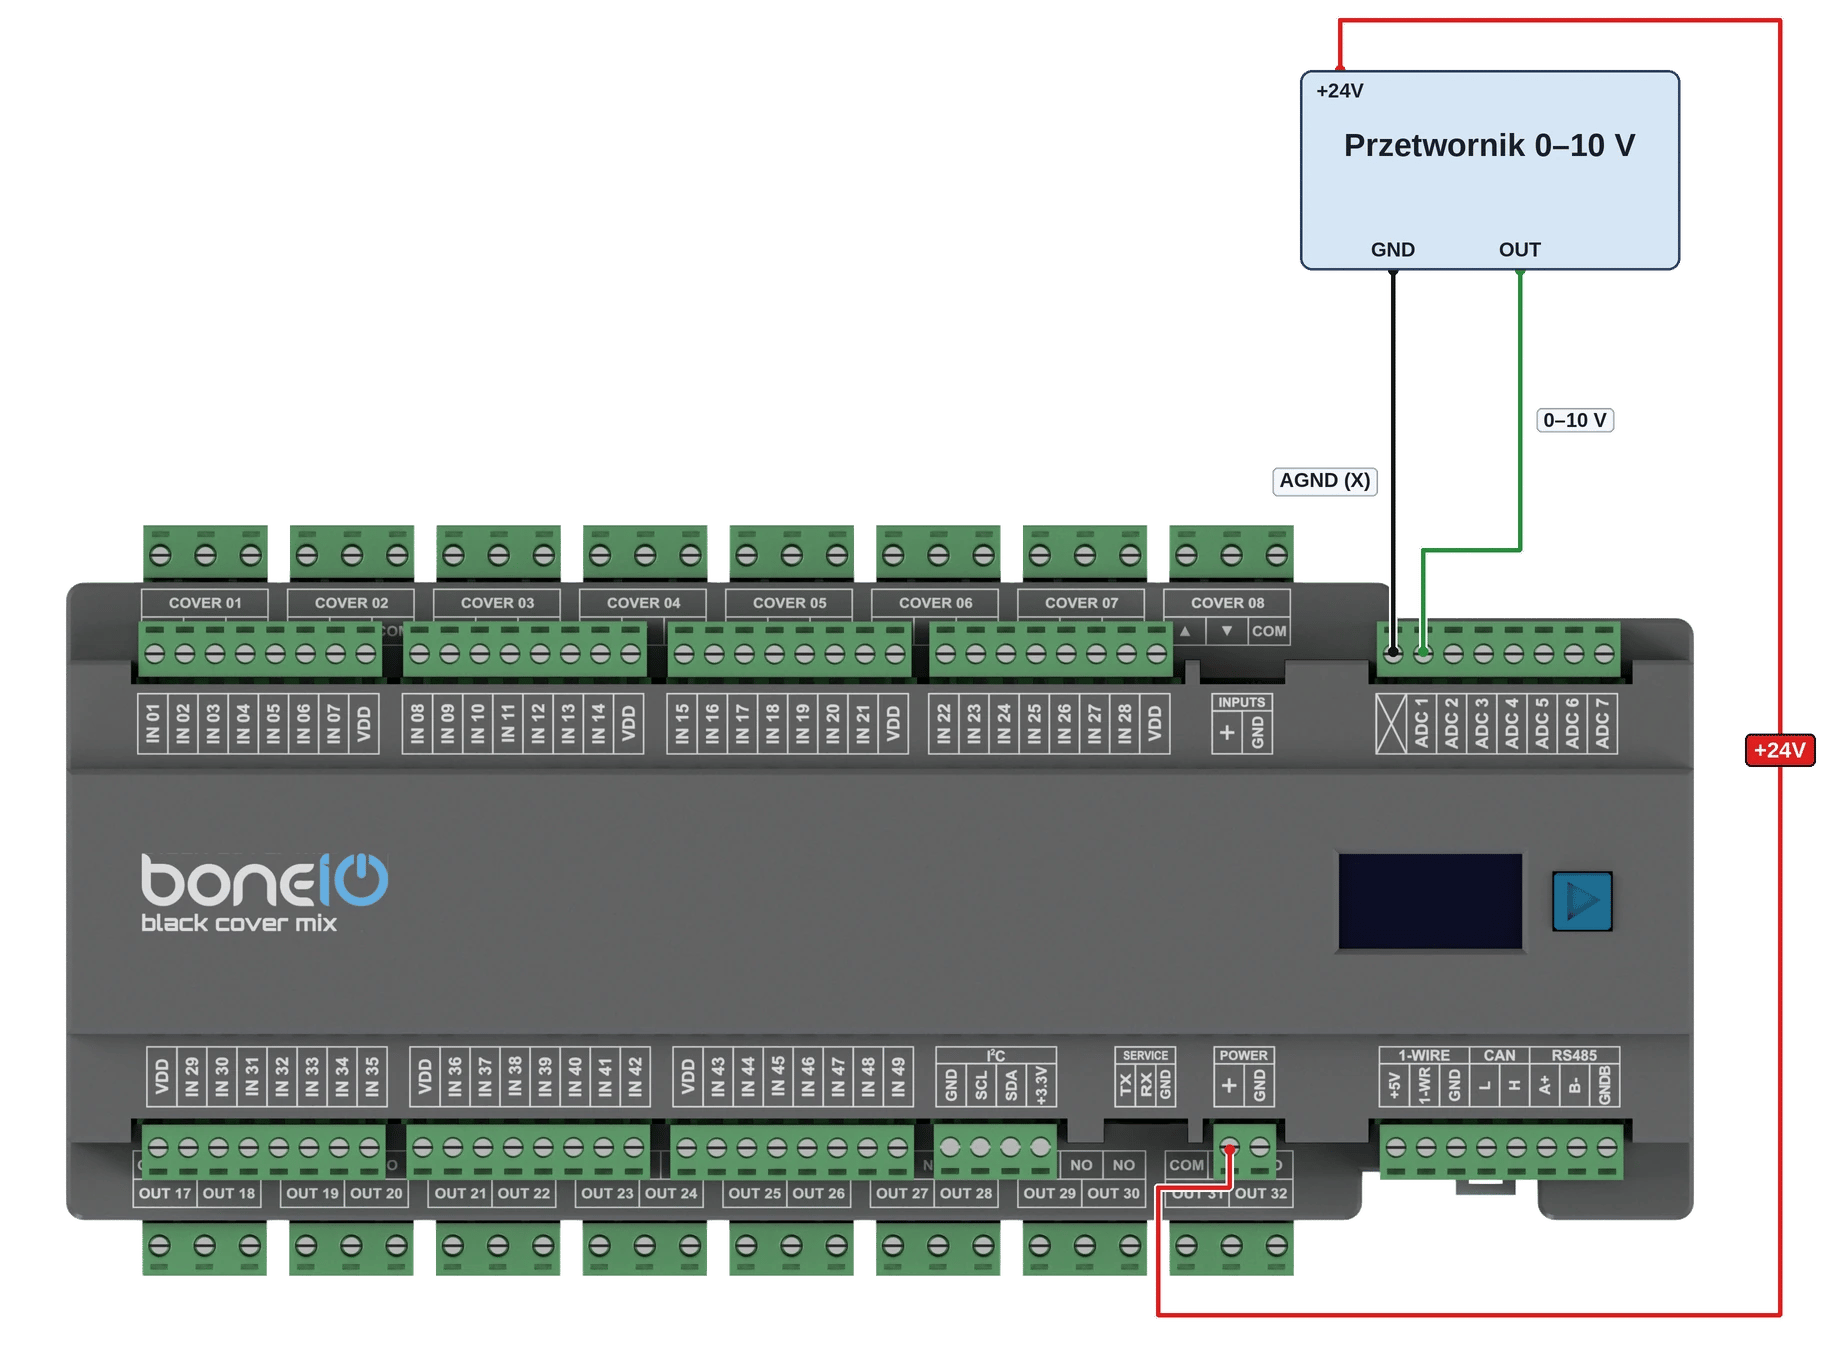The image size is (1841, 1371).
Task: Click the GNDB label under RS485
Action: [1604, 1085]
